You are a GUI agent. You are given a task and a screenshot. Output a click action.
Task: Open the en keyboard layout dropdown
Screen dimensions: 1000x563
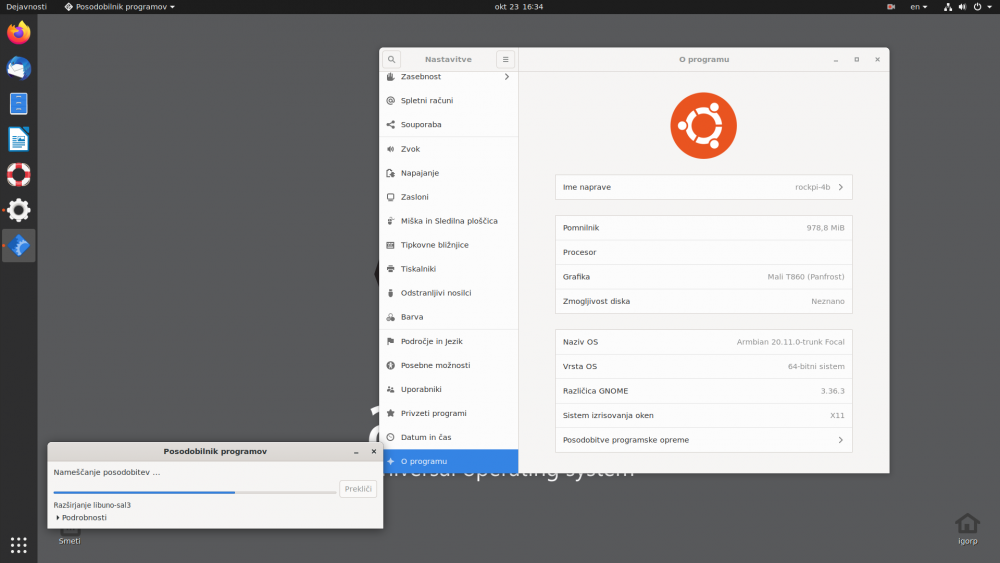tap(918, 7)
